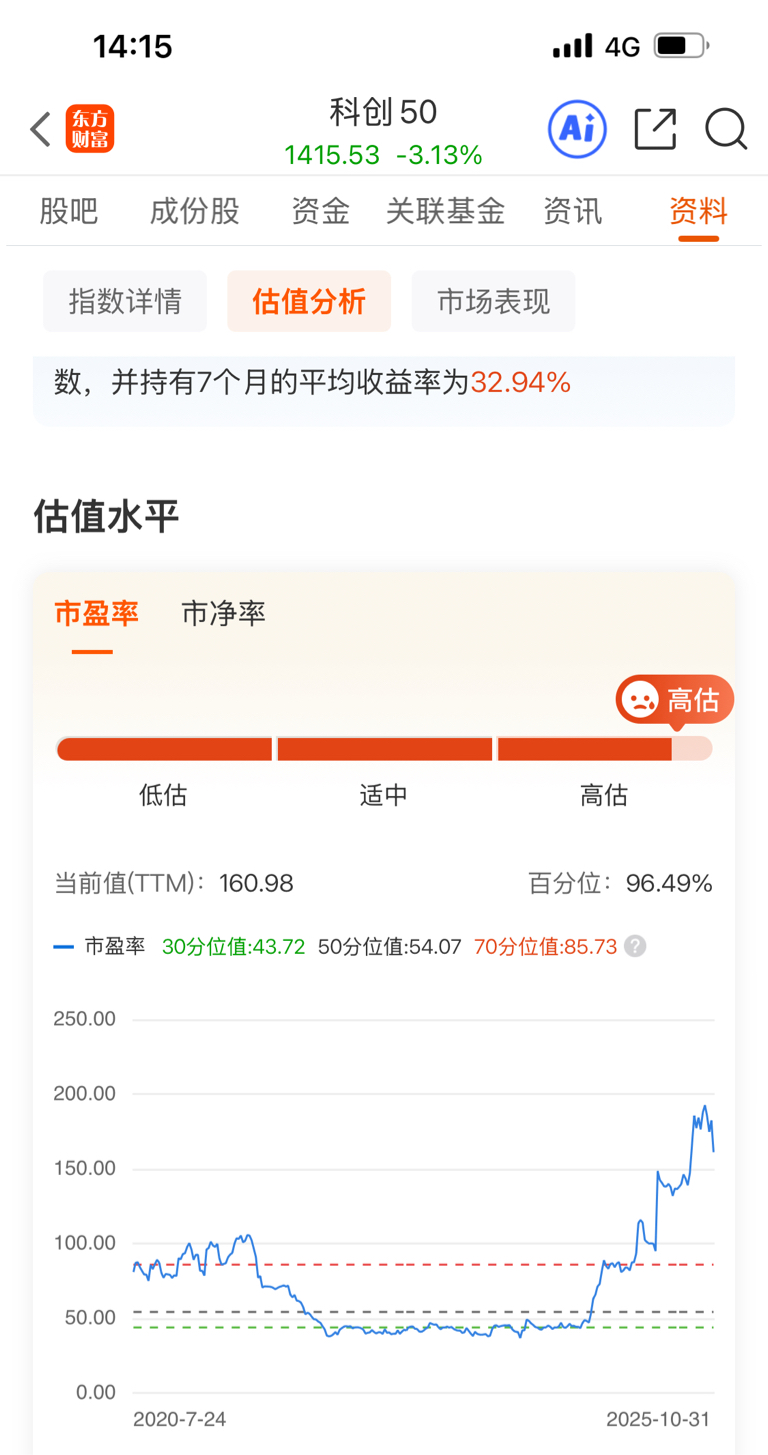Select the 市盈率 chart option
Image resolution: width=768 pixels, height=1455 pixels.
pyautogui.click(x=96, y=613)
